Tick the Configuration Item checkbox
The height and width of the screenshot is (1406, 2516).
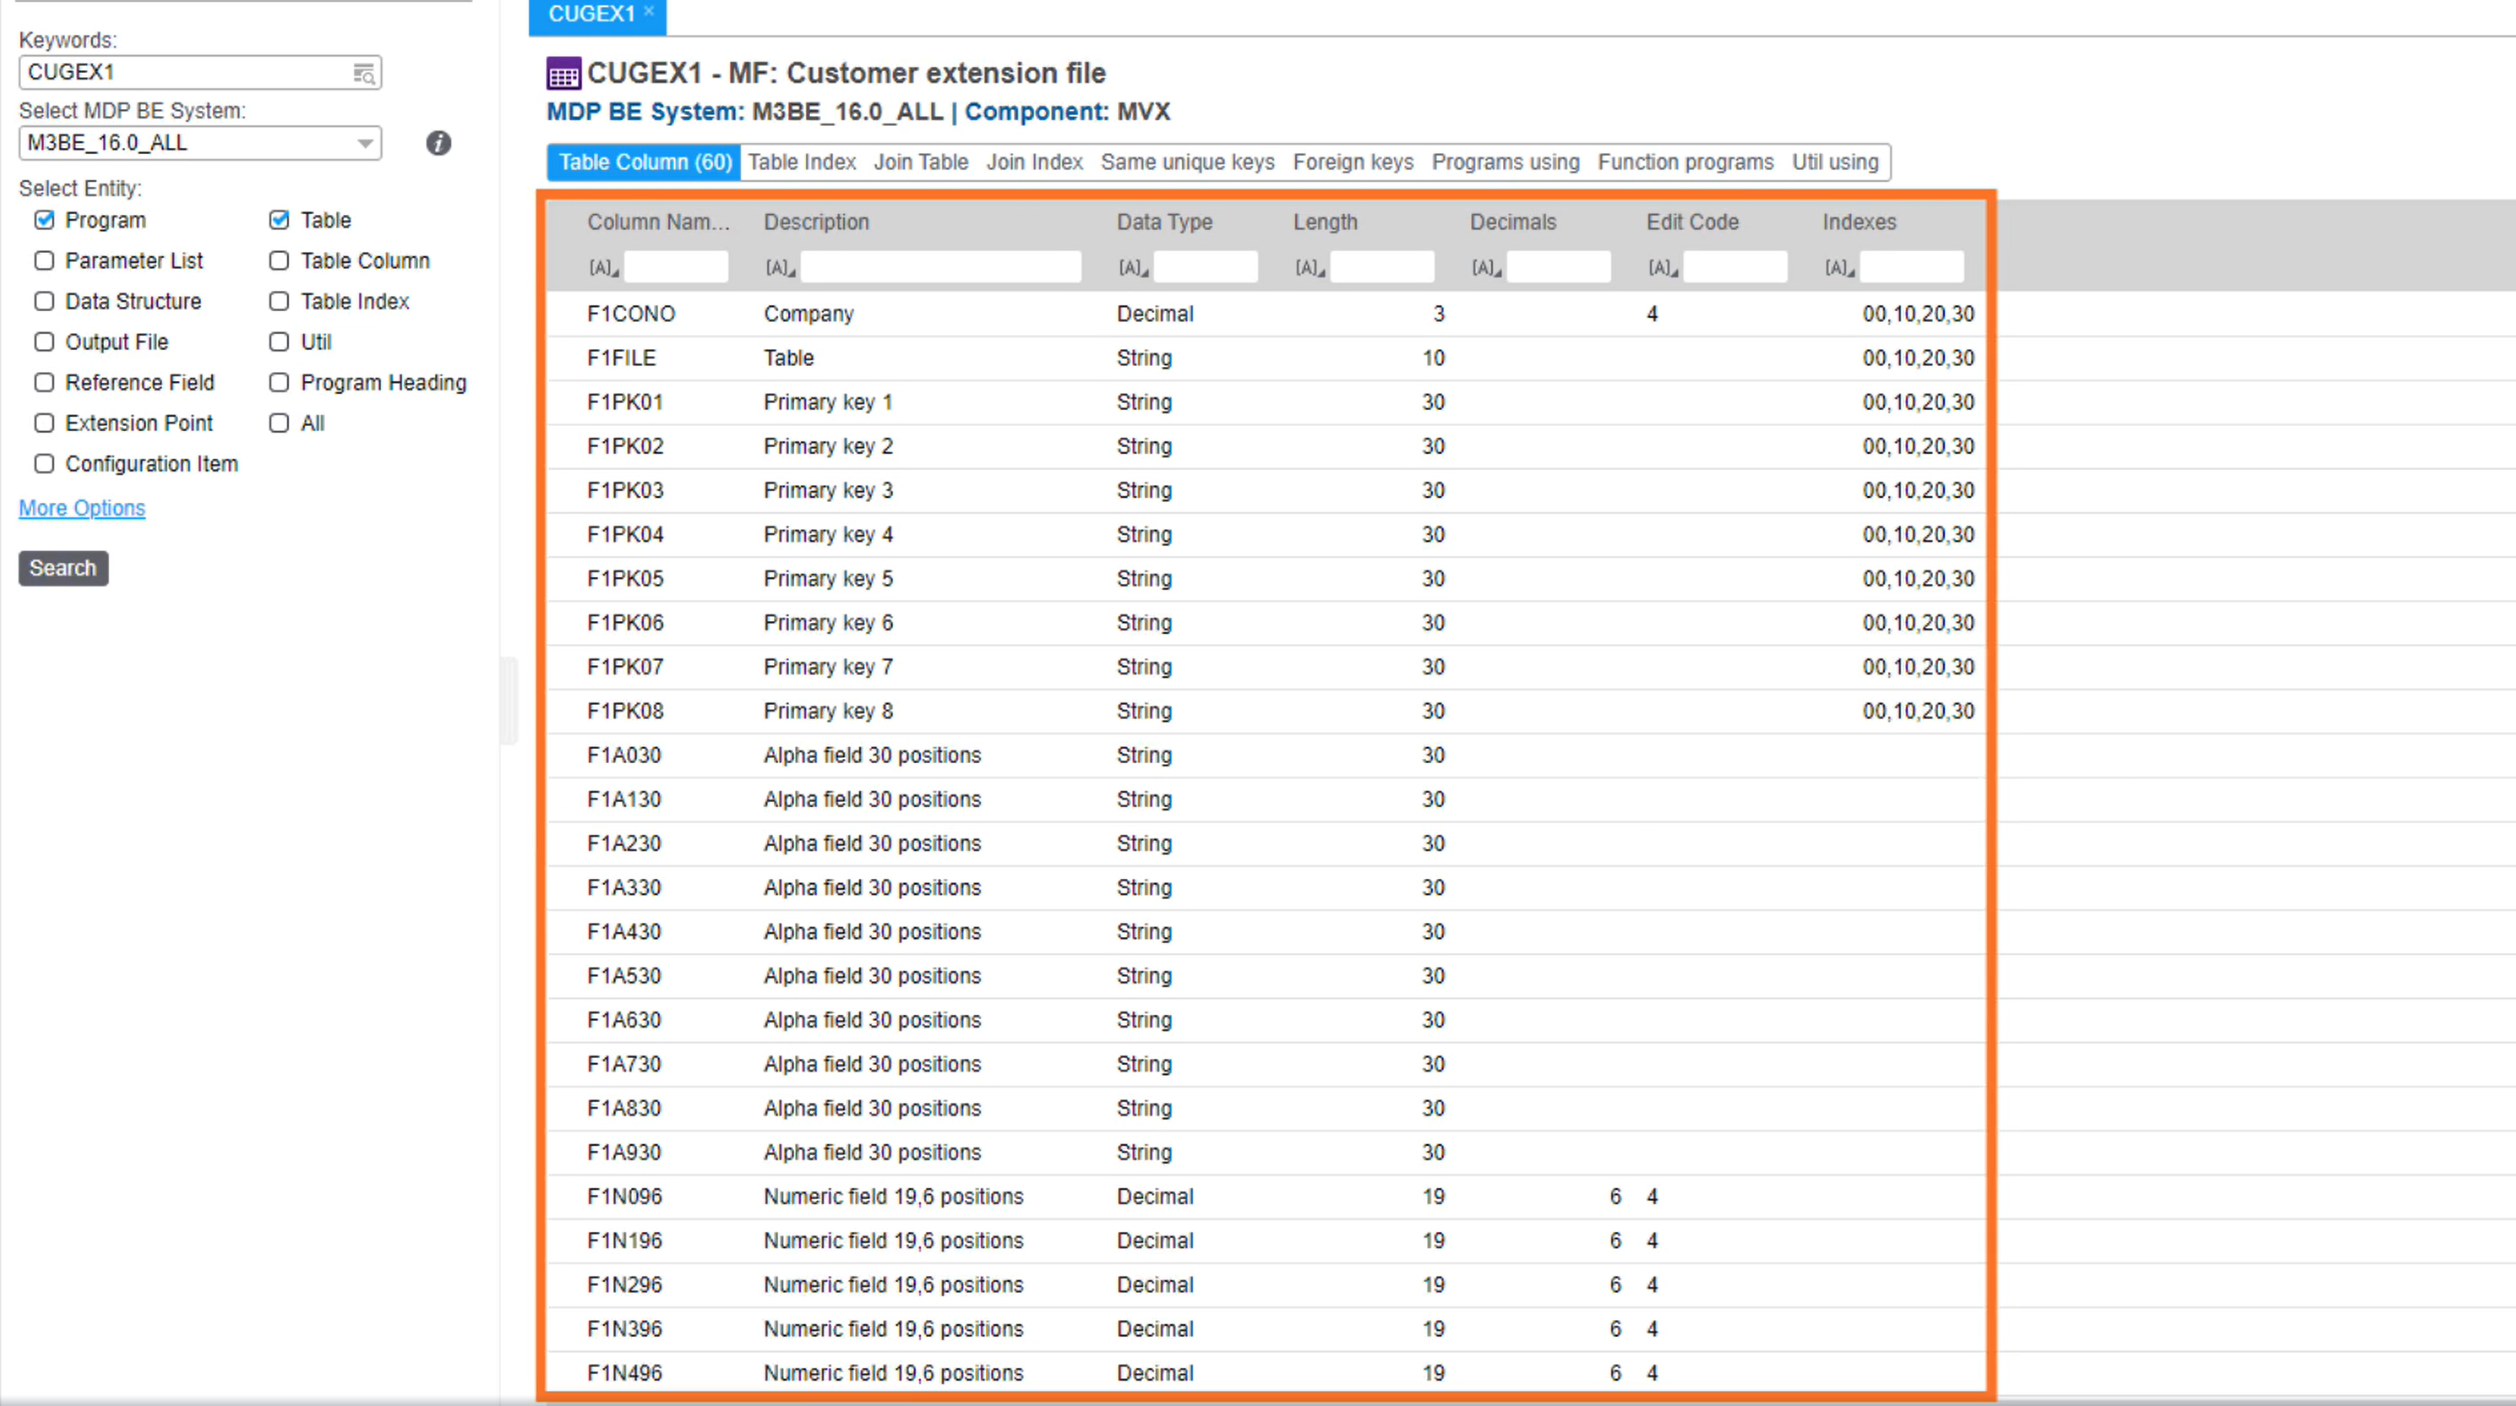click(x=44, y=464)
